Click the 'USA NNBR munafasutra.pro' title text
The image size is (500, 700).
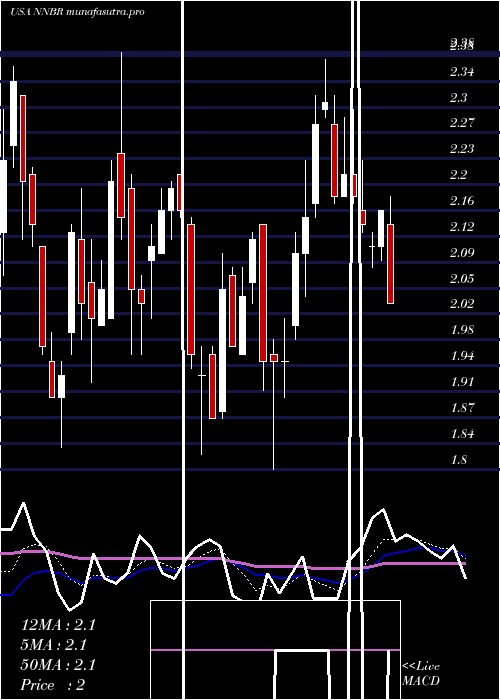coord(77,12)
